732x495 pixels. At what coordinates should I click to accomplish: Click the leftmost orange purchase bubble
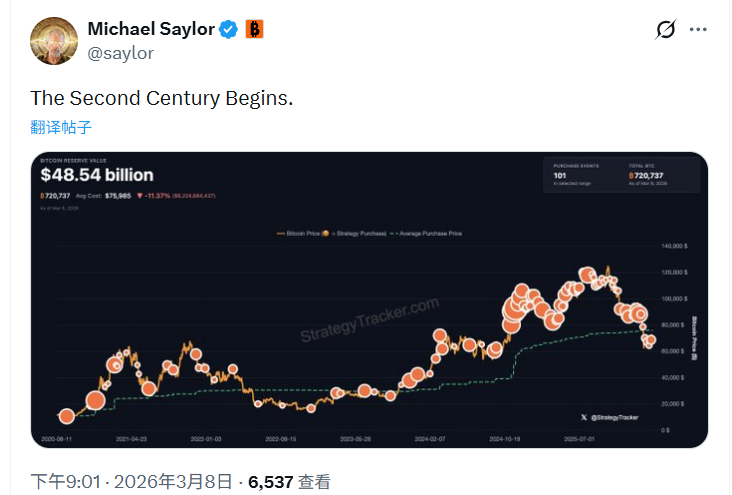pos(66,416)
